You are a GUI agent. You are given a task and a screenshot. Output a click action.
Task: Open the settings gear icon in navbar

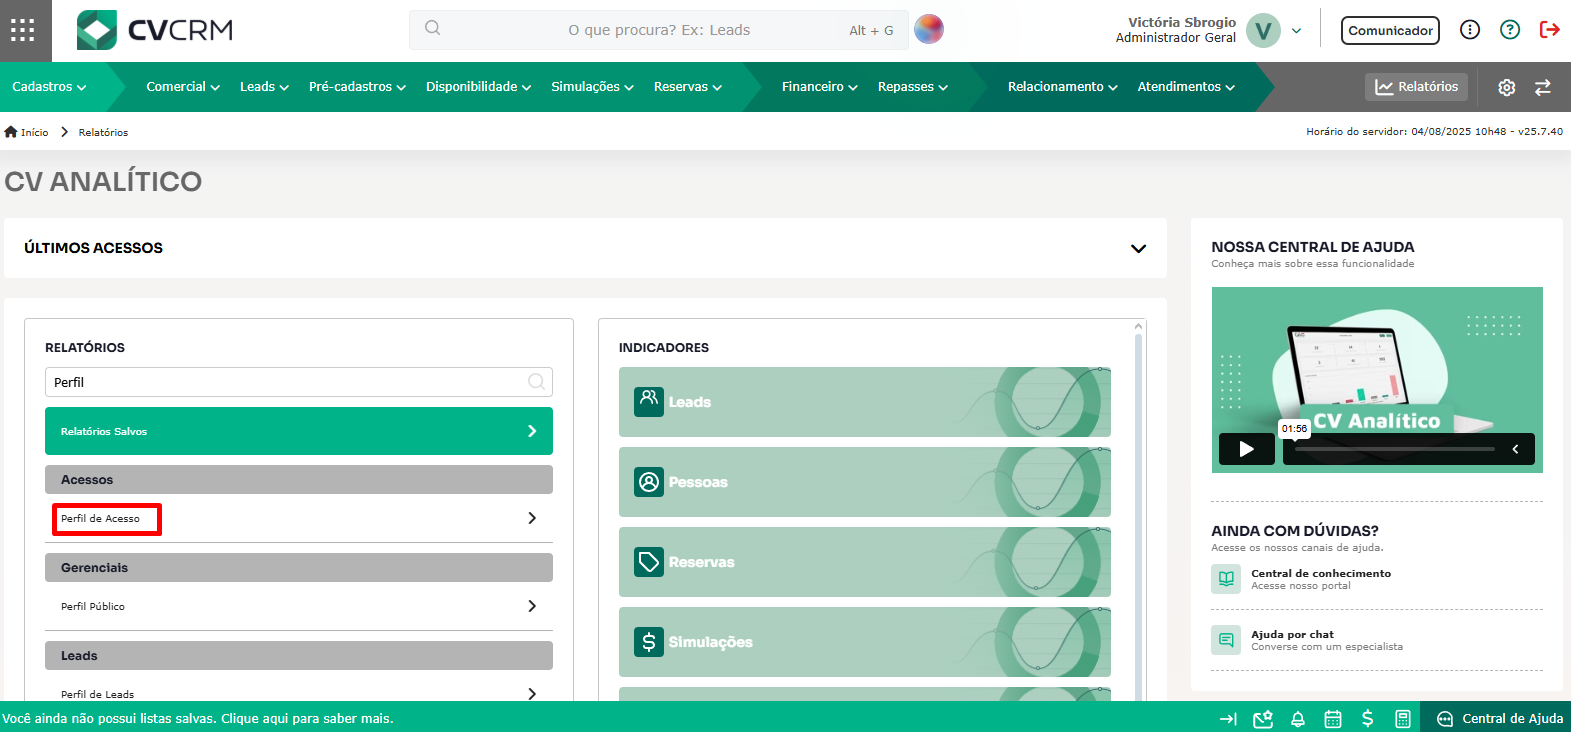(1507, 87)
